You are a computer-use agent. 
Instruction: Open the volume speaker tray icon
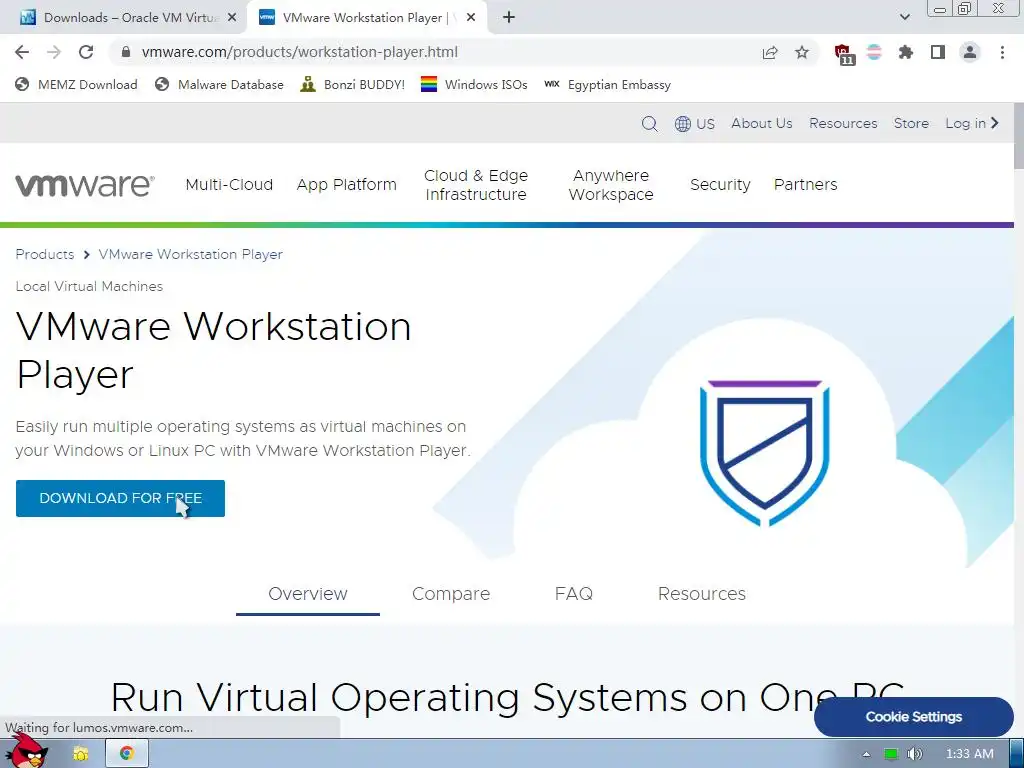915,754
